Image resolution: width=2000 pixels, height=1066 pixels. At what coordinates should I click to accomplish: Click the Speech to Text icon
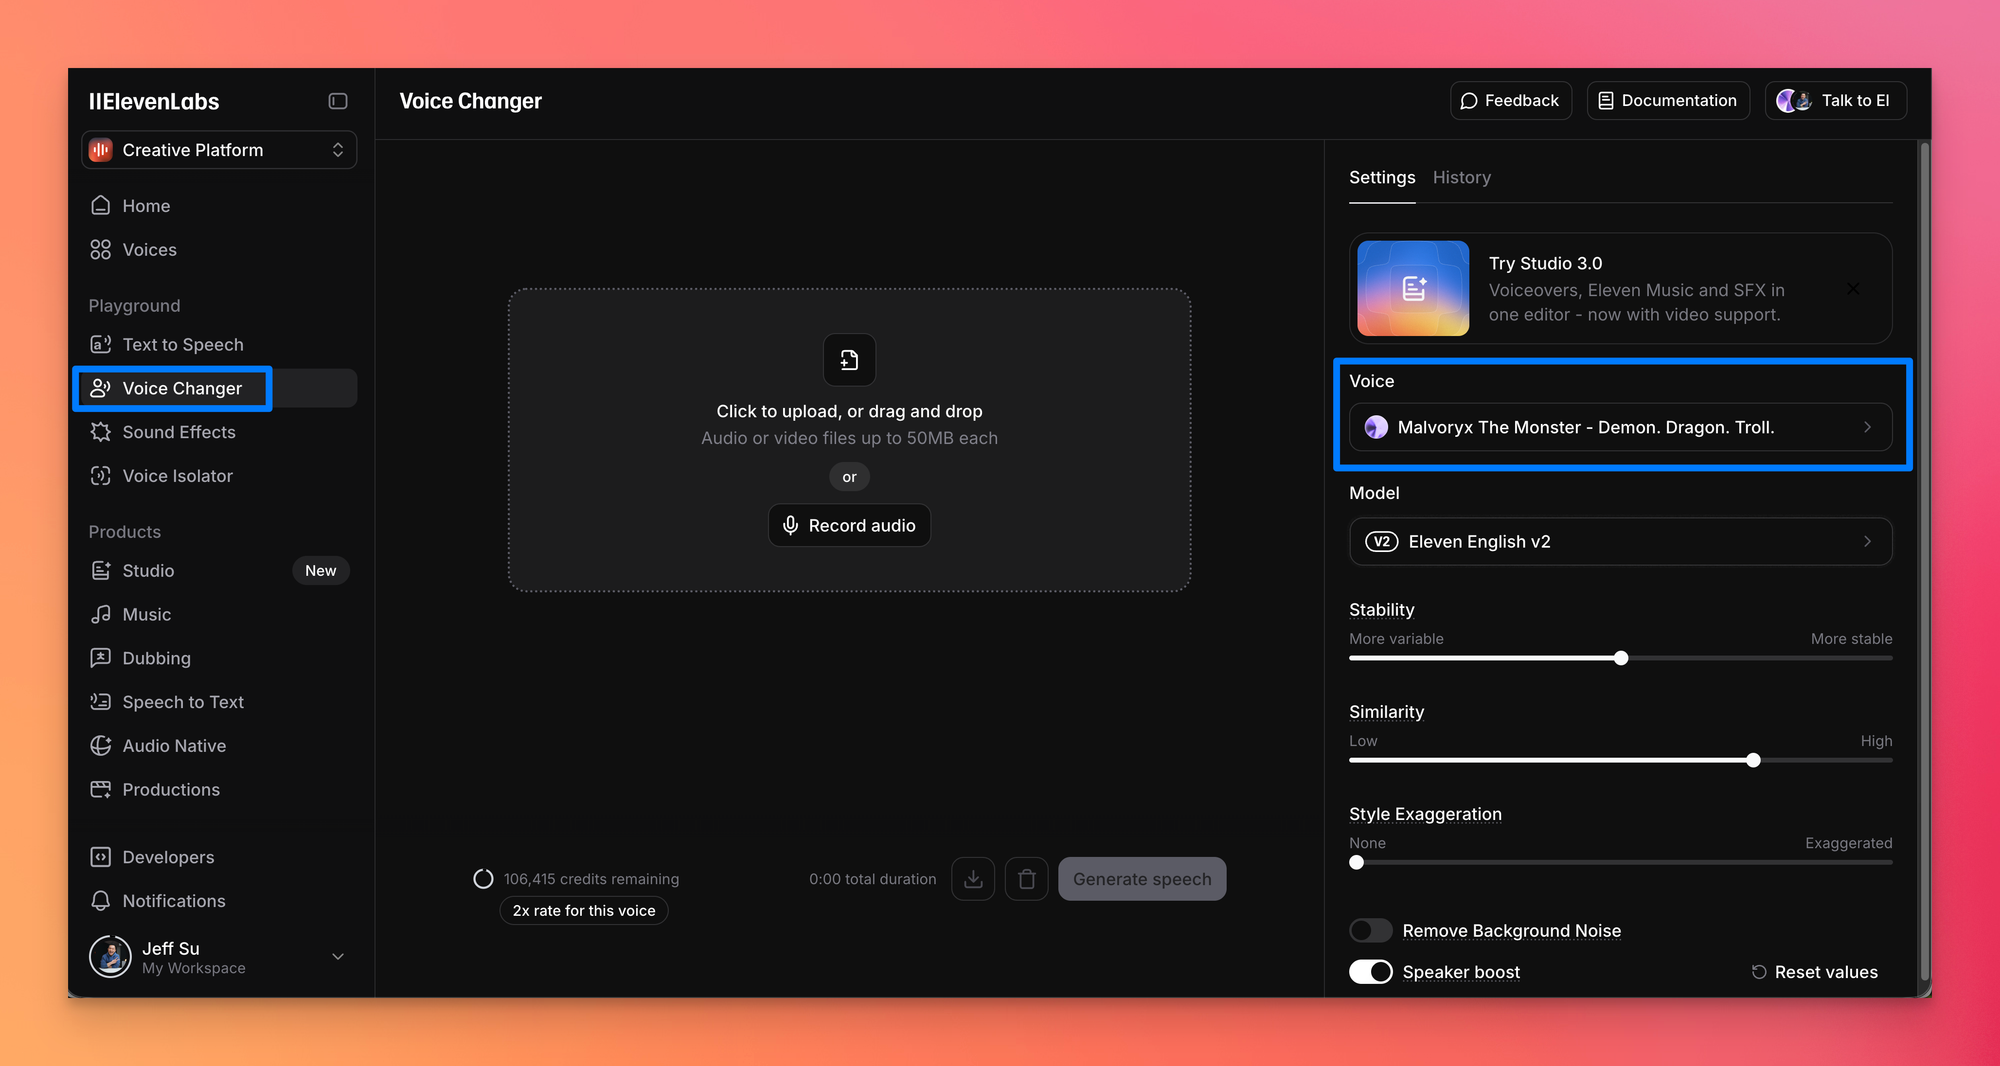click(100, 702)
